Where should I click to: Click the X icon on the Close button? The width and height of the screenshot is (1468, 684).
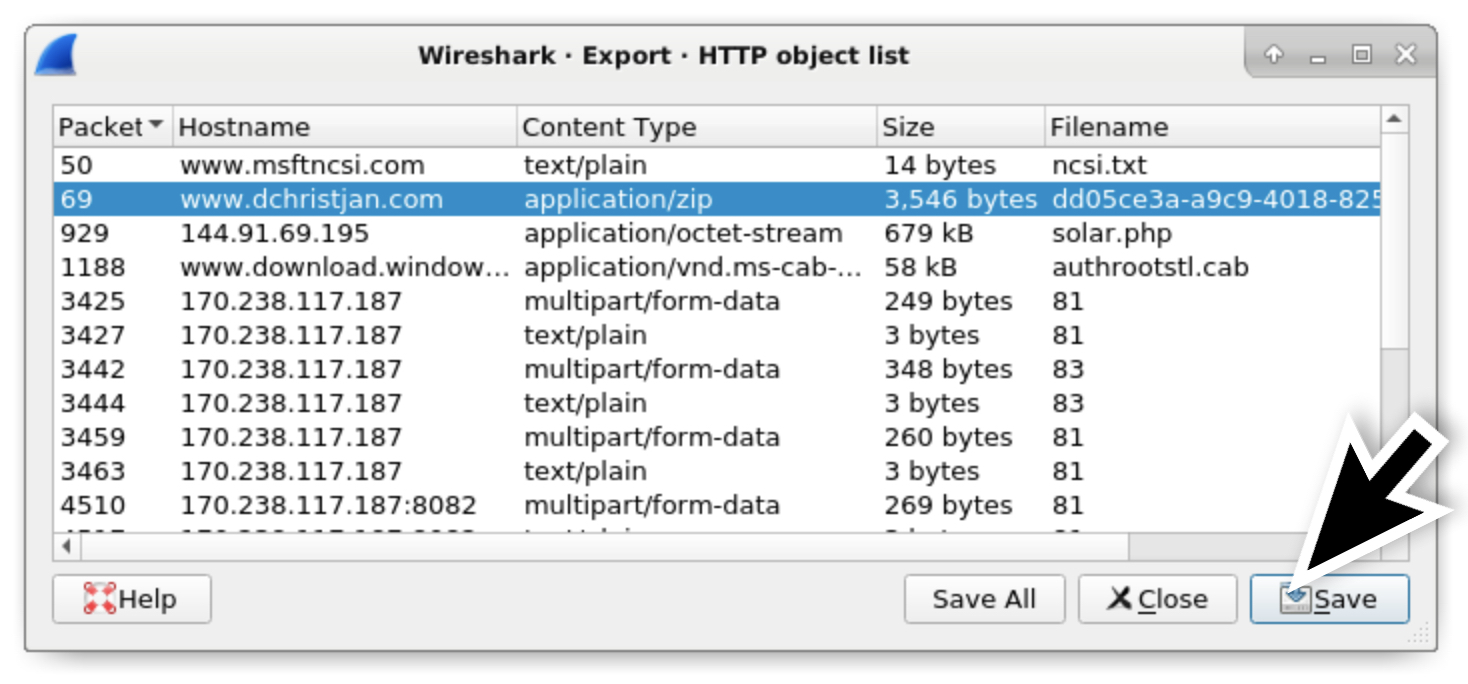[1120, 599]
